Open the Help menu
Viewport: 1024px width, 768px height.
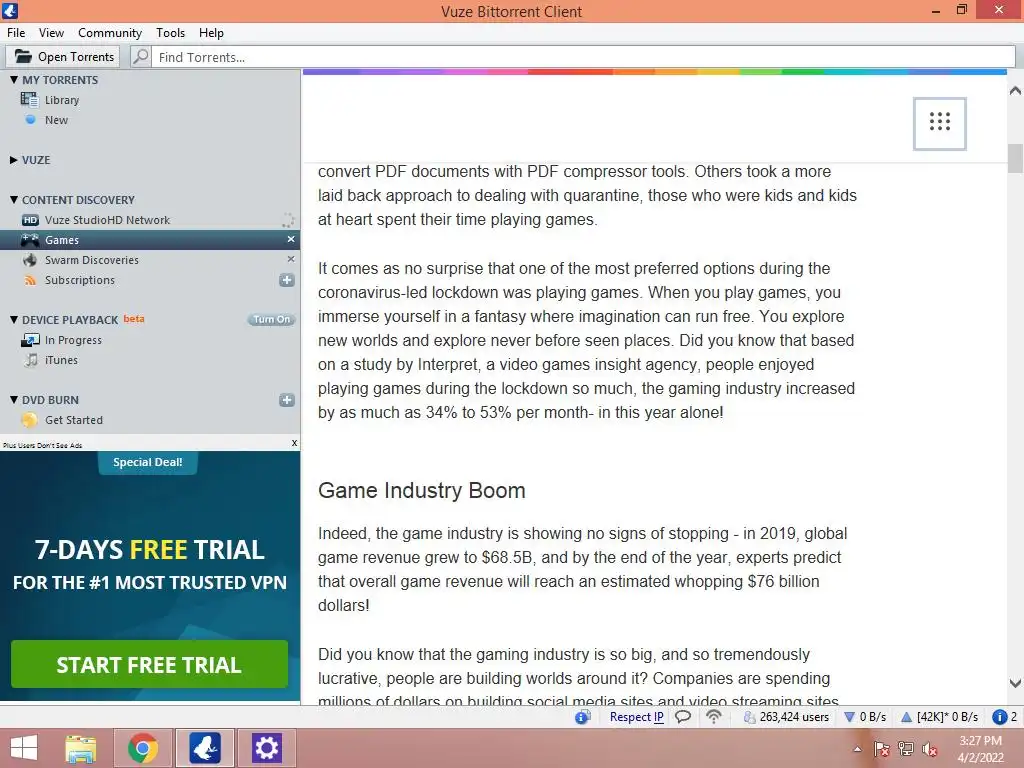pos(211,33)
